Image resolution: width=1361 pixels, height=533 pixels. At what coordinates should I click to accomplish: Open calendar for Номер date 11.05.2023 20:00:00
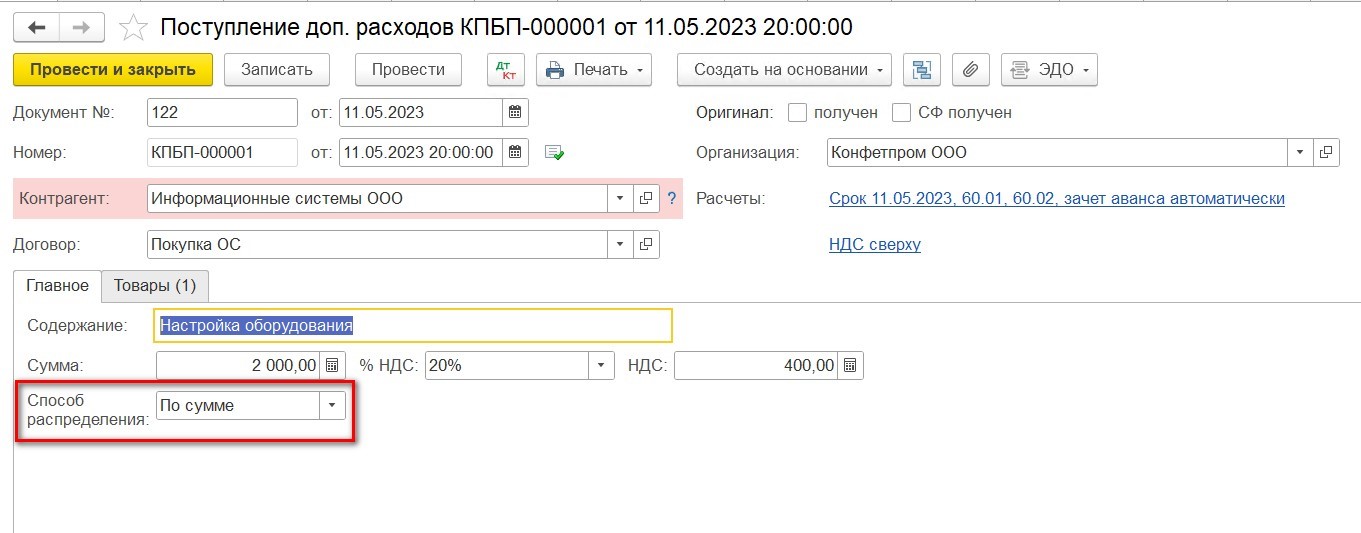pos(515,152)
